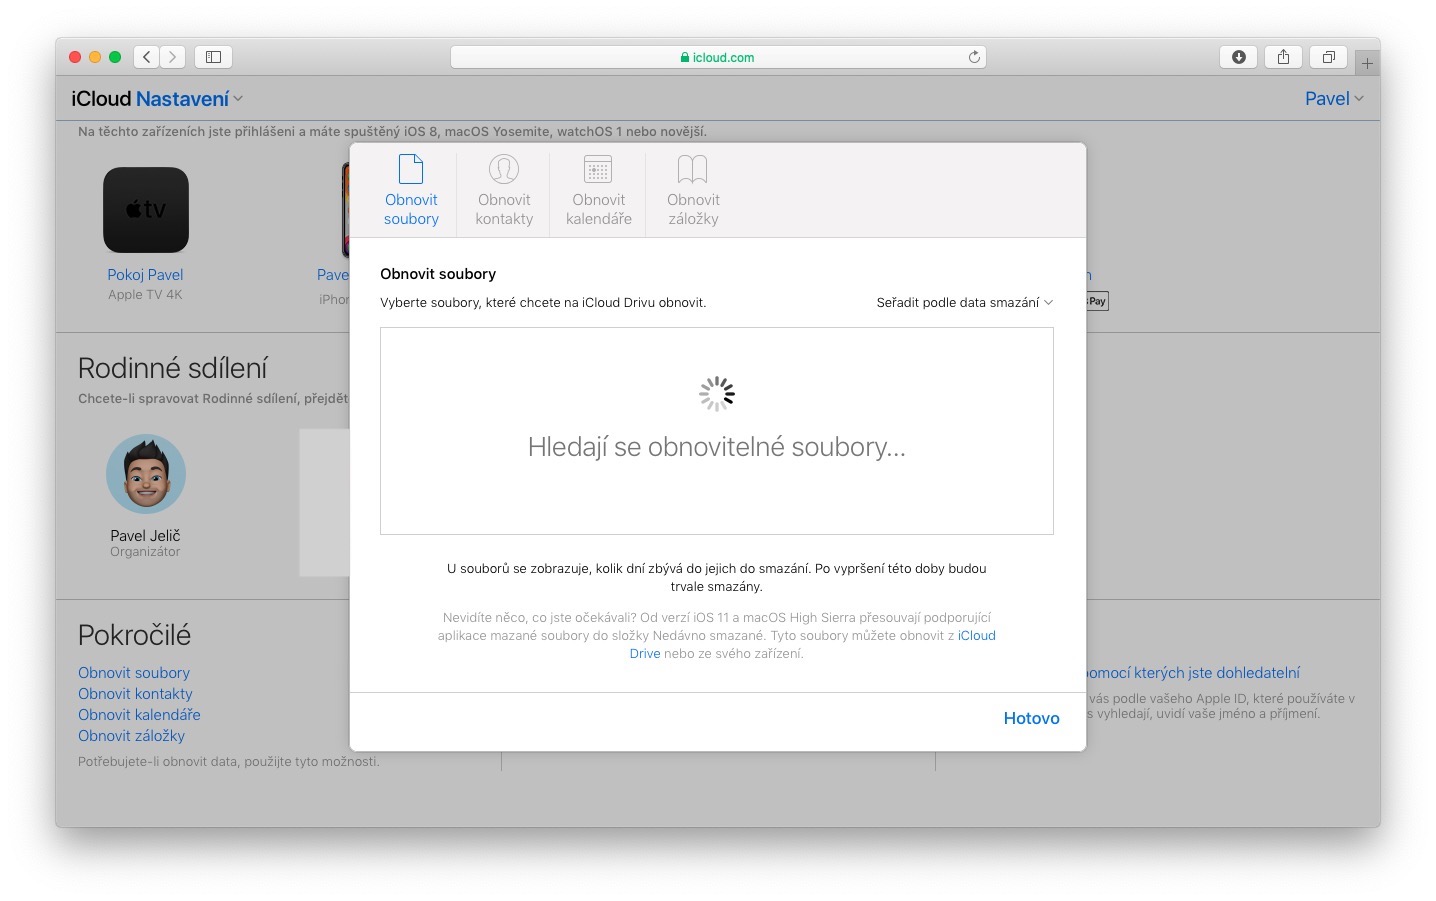
Task: Open the Nastavení dropdown next to iCloud
Action: [189, 99]
